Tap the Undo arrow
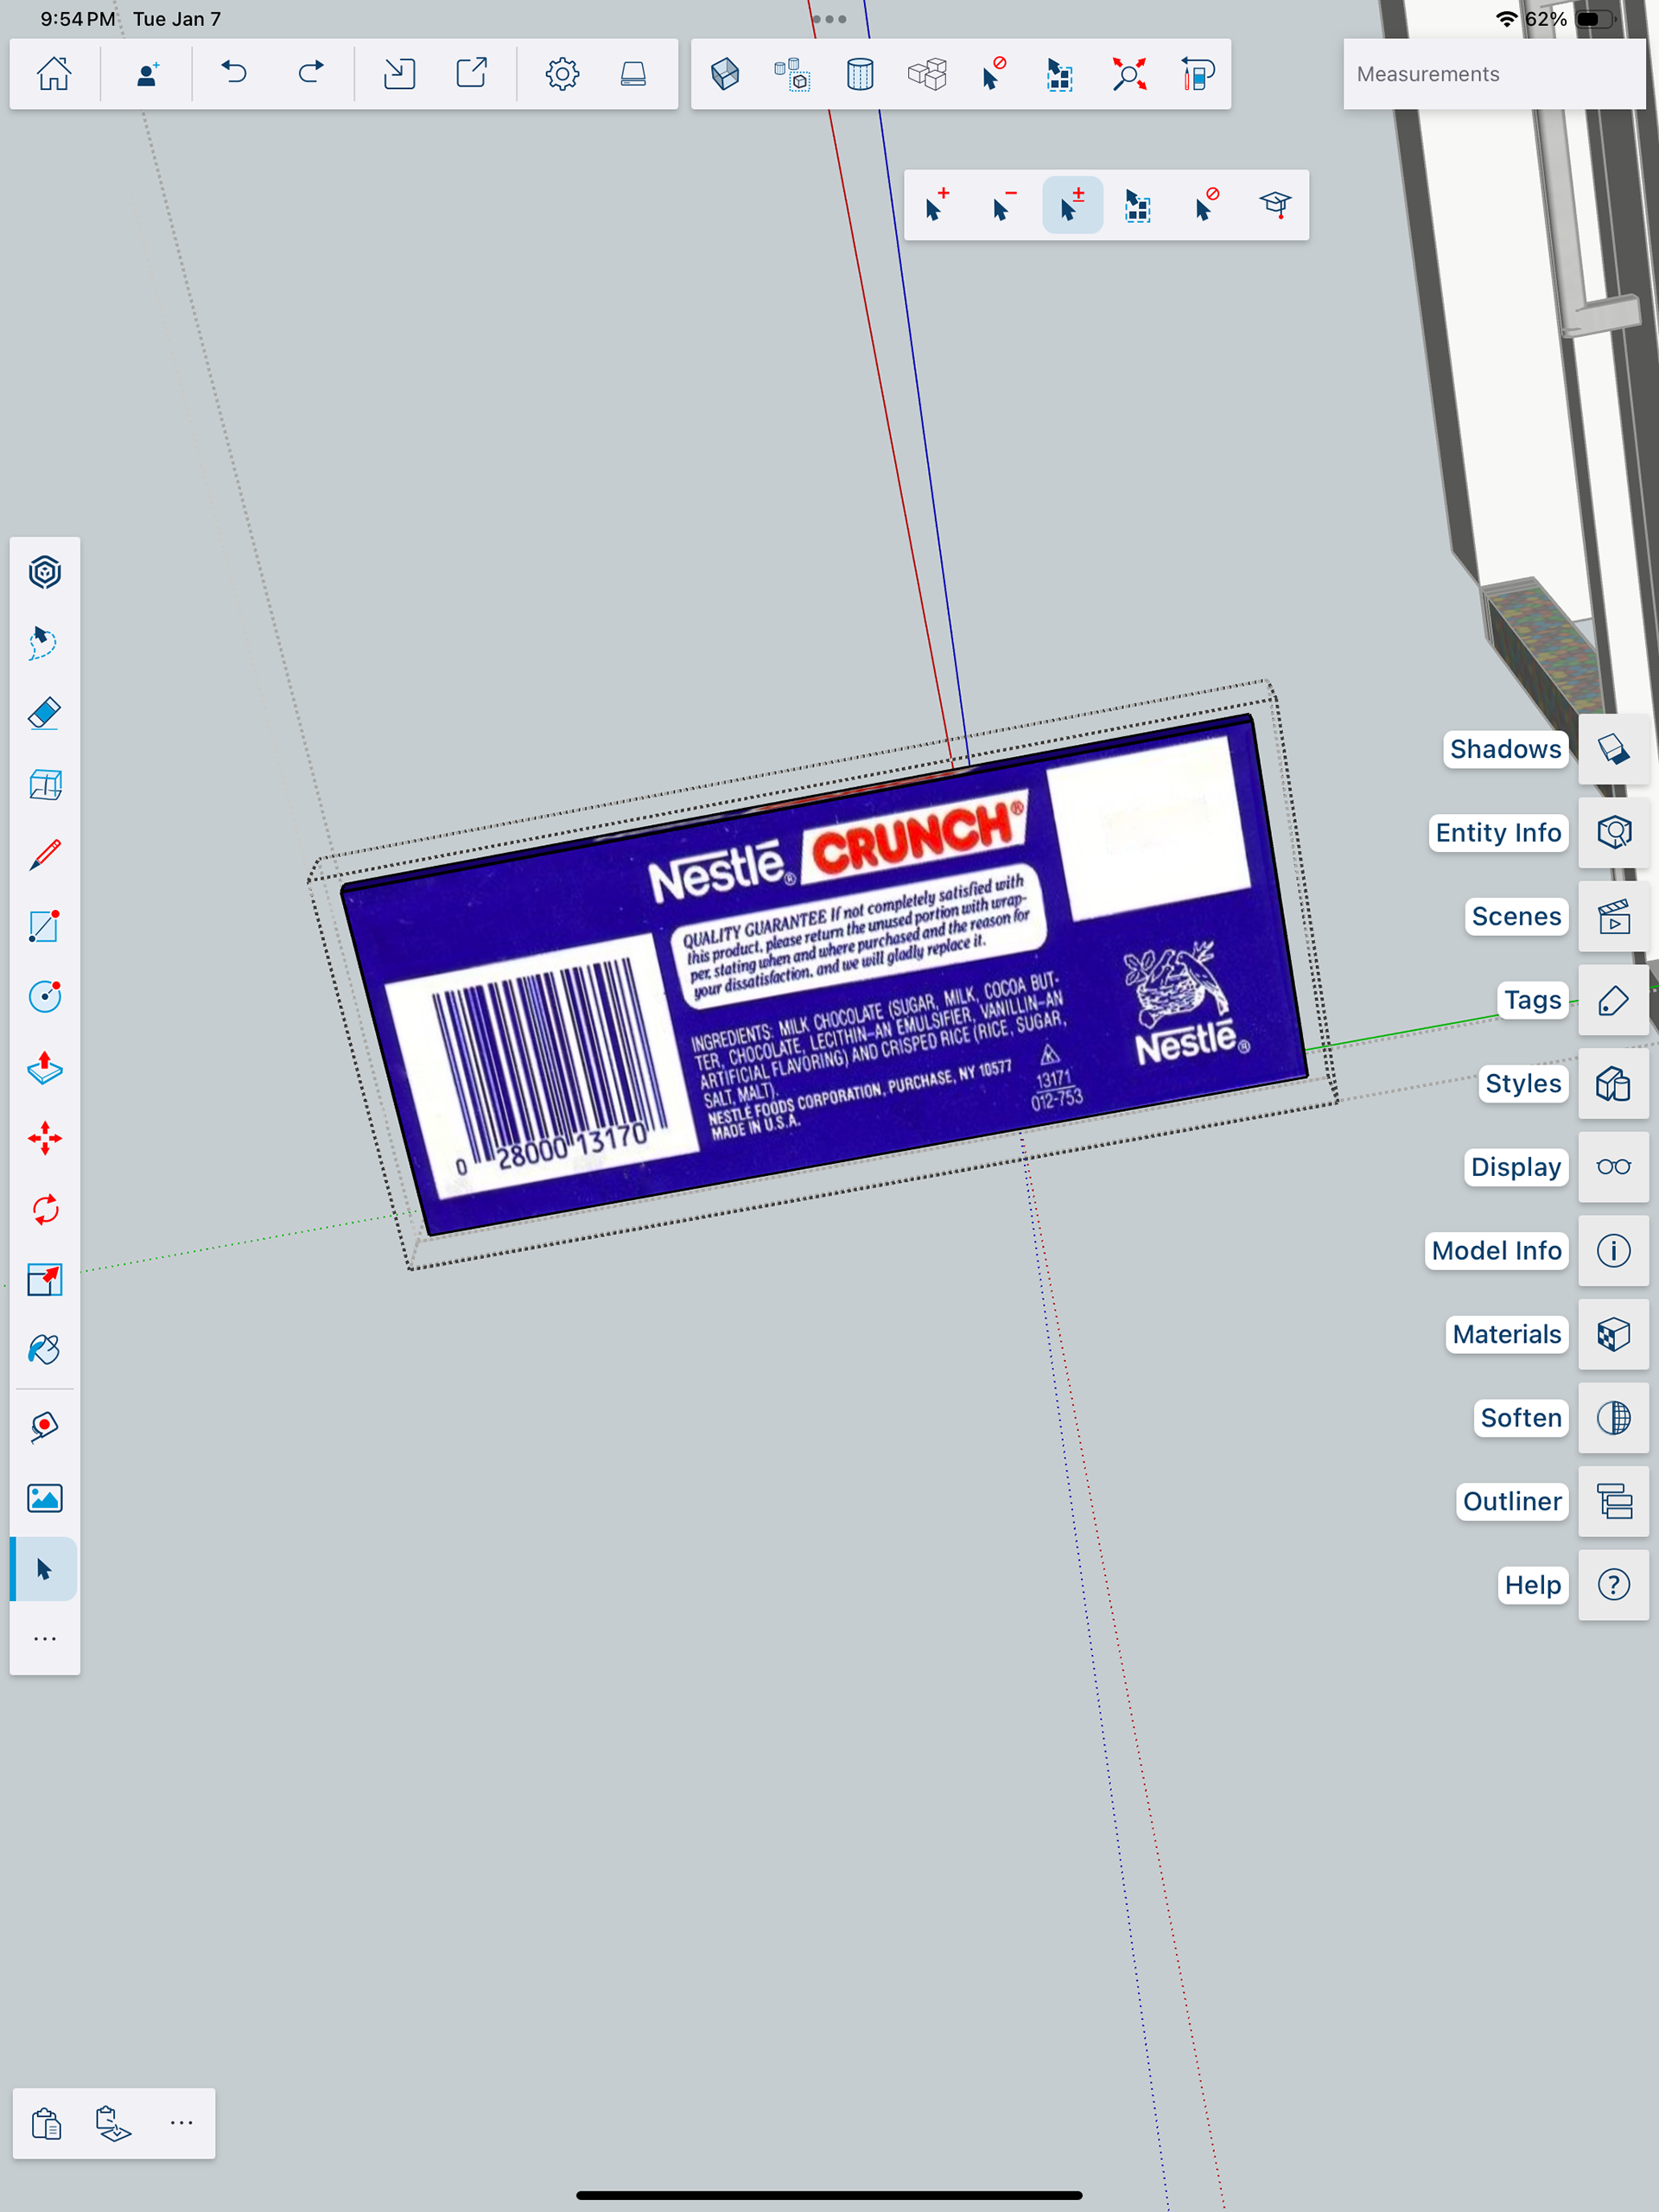Image resolution: width=1659 pixels, height=2212 pixels. click(x=234, y=74)
